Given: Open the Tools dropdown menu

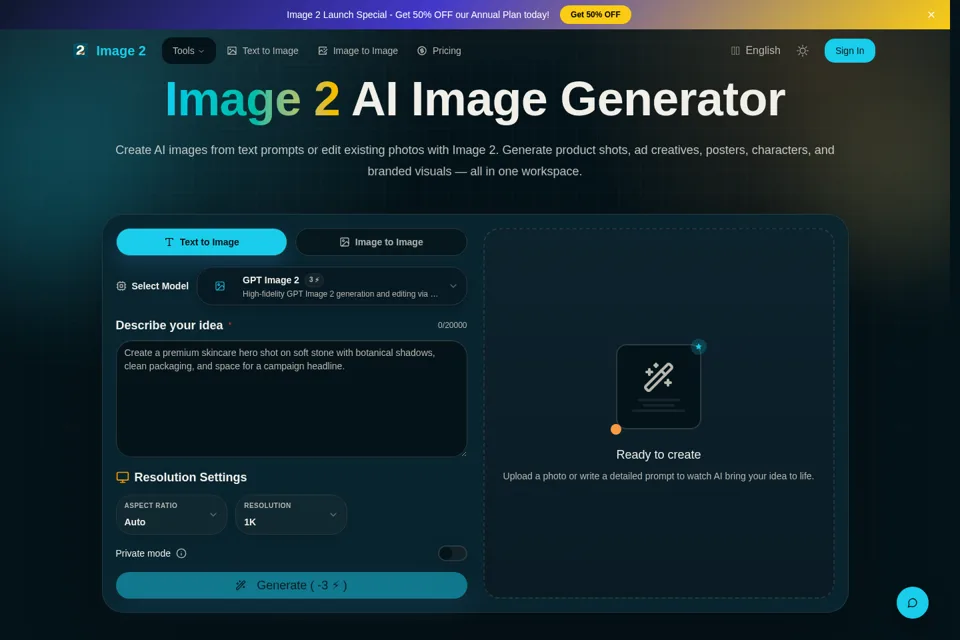Looking at the screenshot, I should click(189, 51).
